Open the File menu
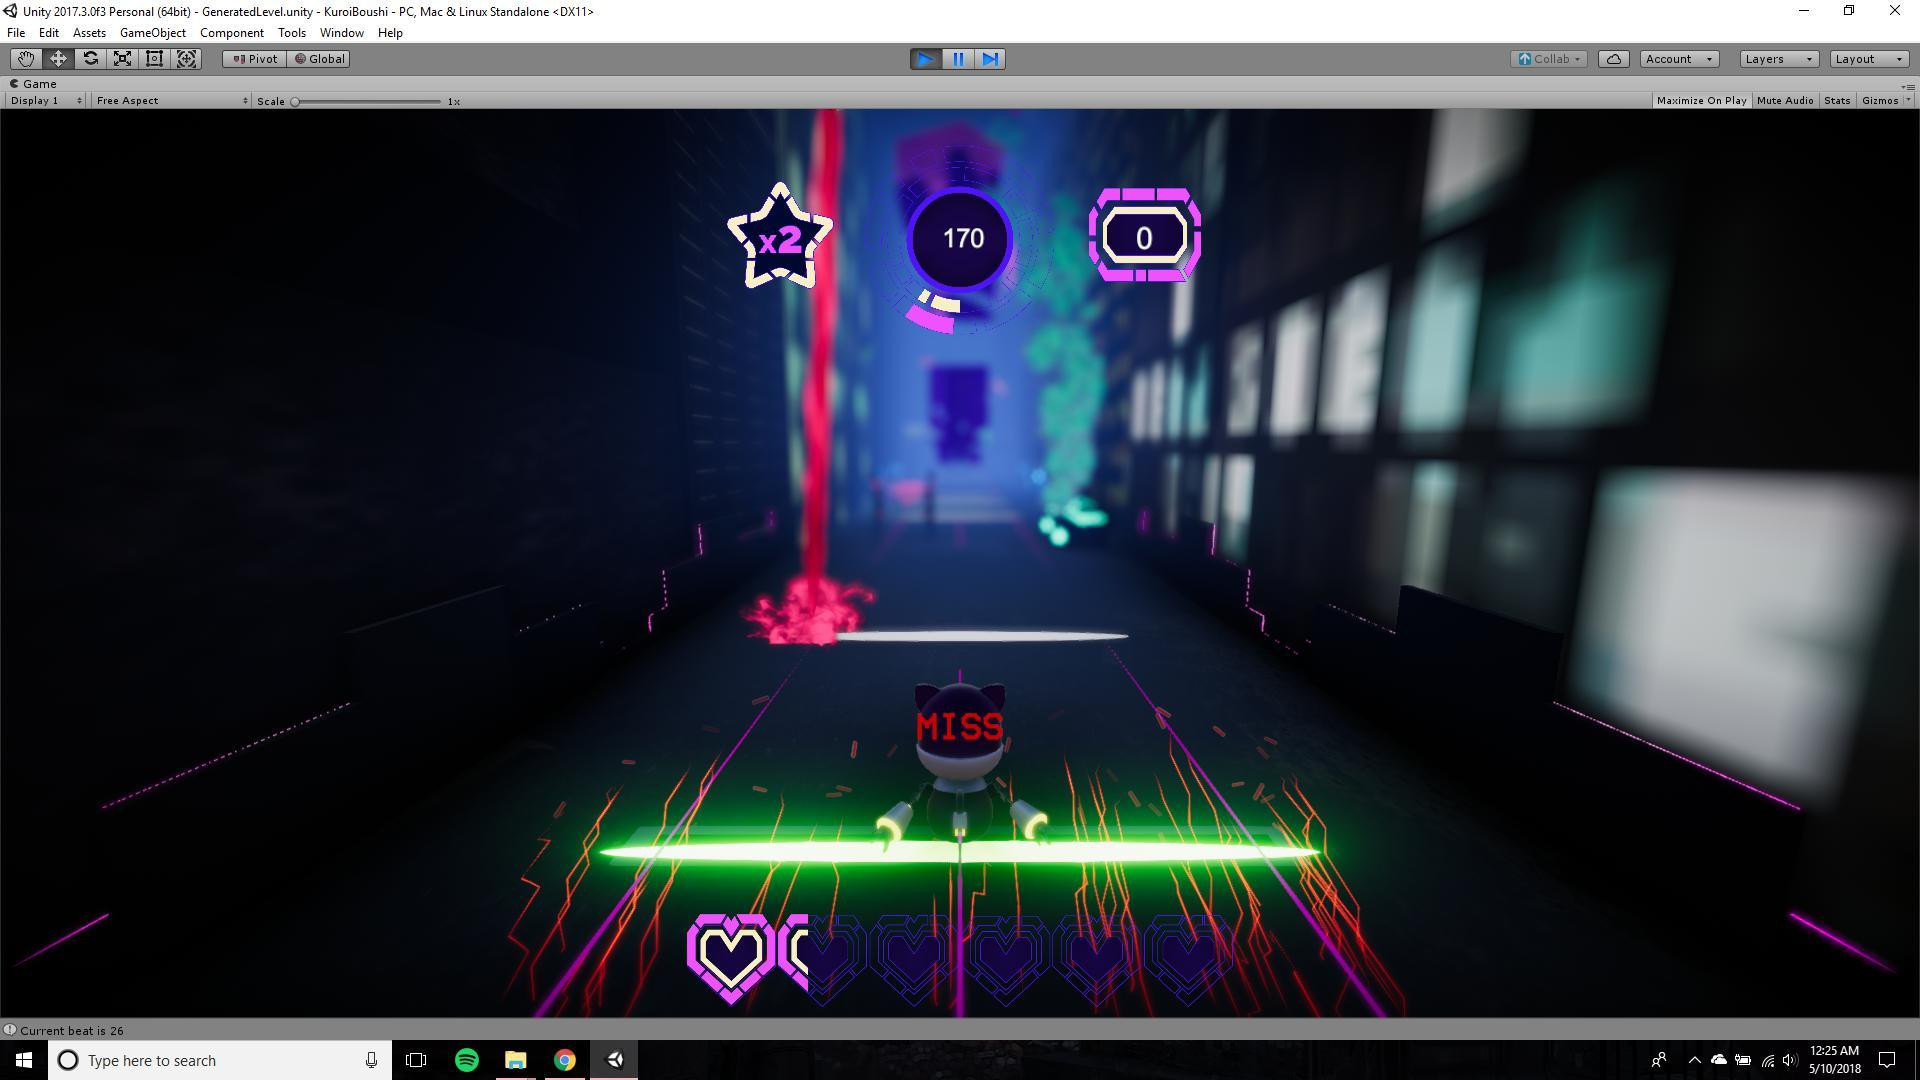 tap(16, 33)
